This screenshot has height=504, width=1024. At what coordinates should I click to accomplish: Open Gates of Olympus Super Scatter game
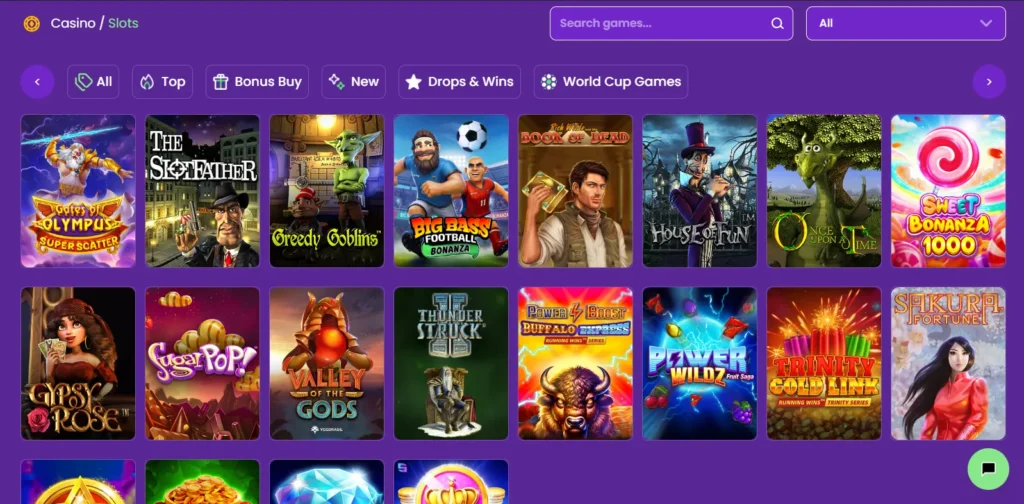click(78, 191)
